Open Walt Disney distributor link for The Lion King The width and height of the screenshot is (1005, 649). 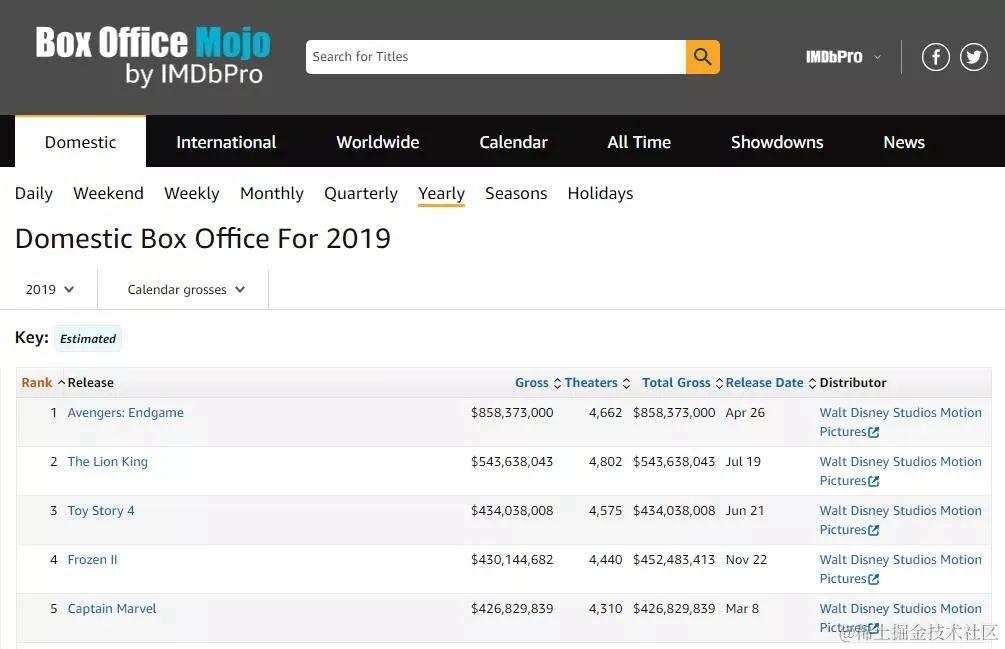tap(901, 471)
